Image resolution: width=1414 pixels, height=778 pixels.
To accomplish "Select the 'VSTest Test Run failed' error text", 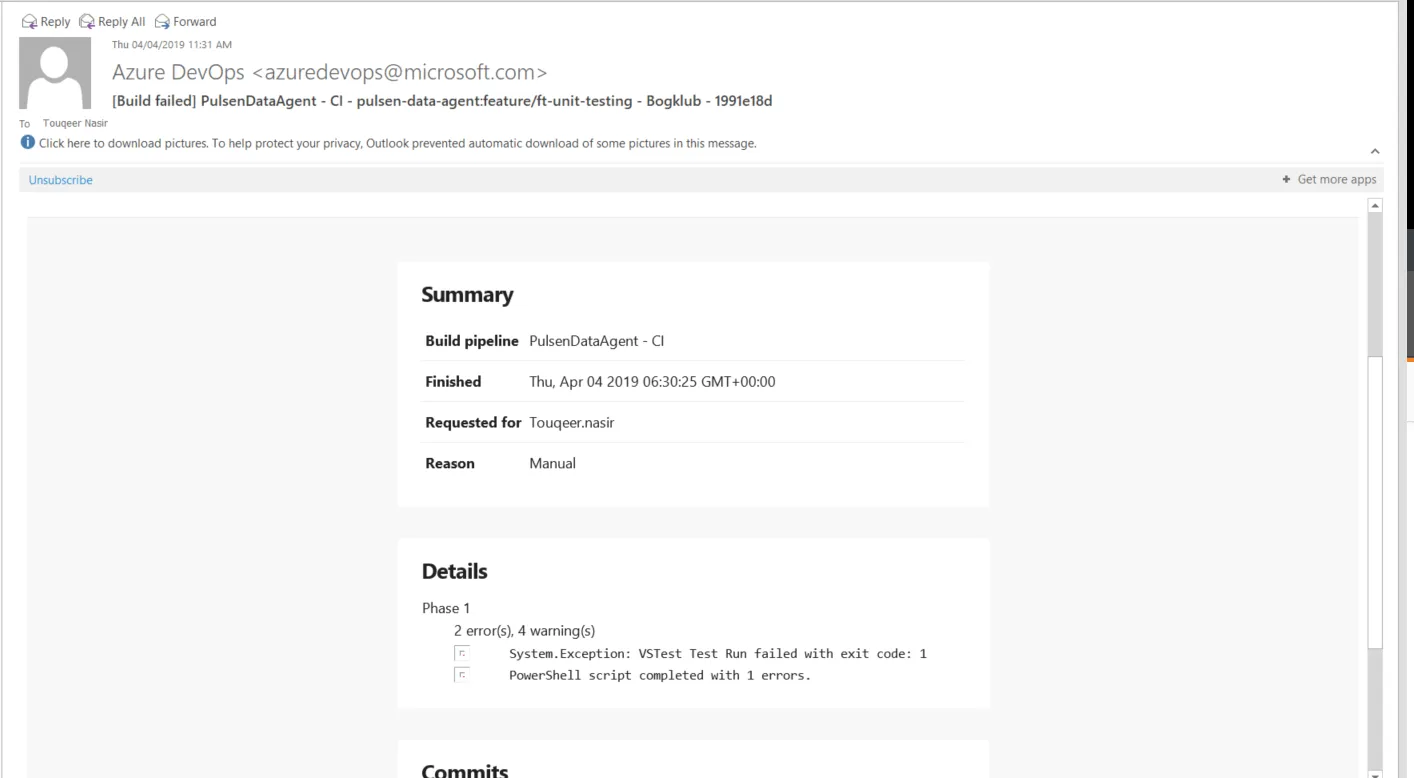I will (x=718, y=654).
